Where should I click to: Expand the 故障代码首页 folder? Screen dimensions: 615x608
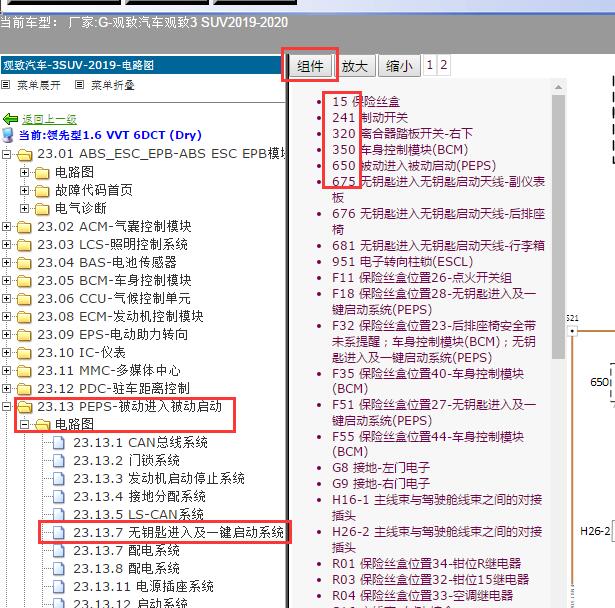click(x=24, y=190)
